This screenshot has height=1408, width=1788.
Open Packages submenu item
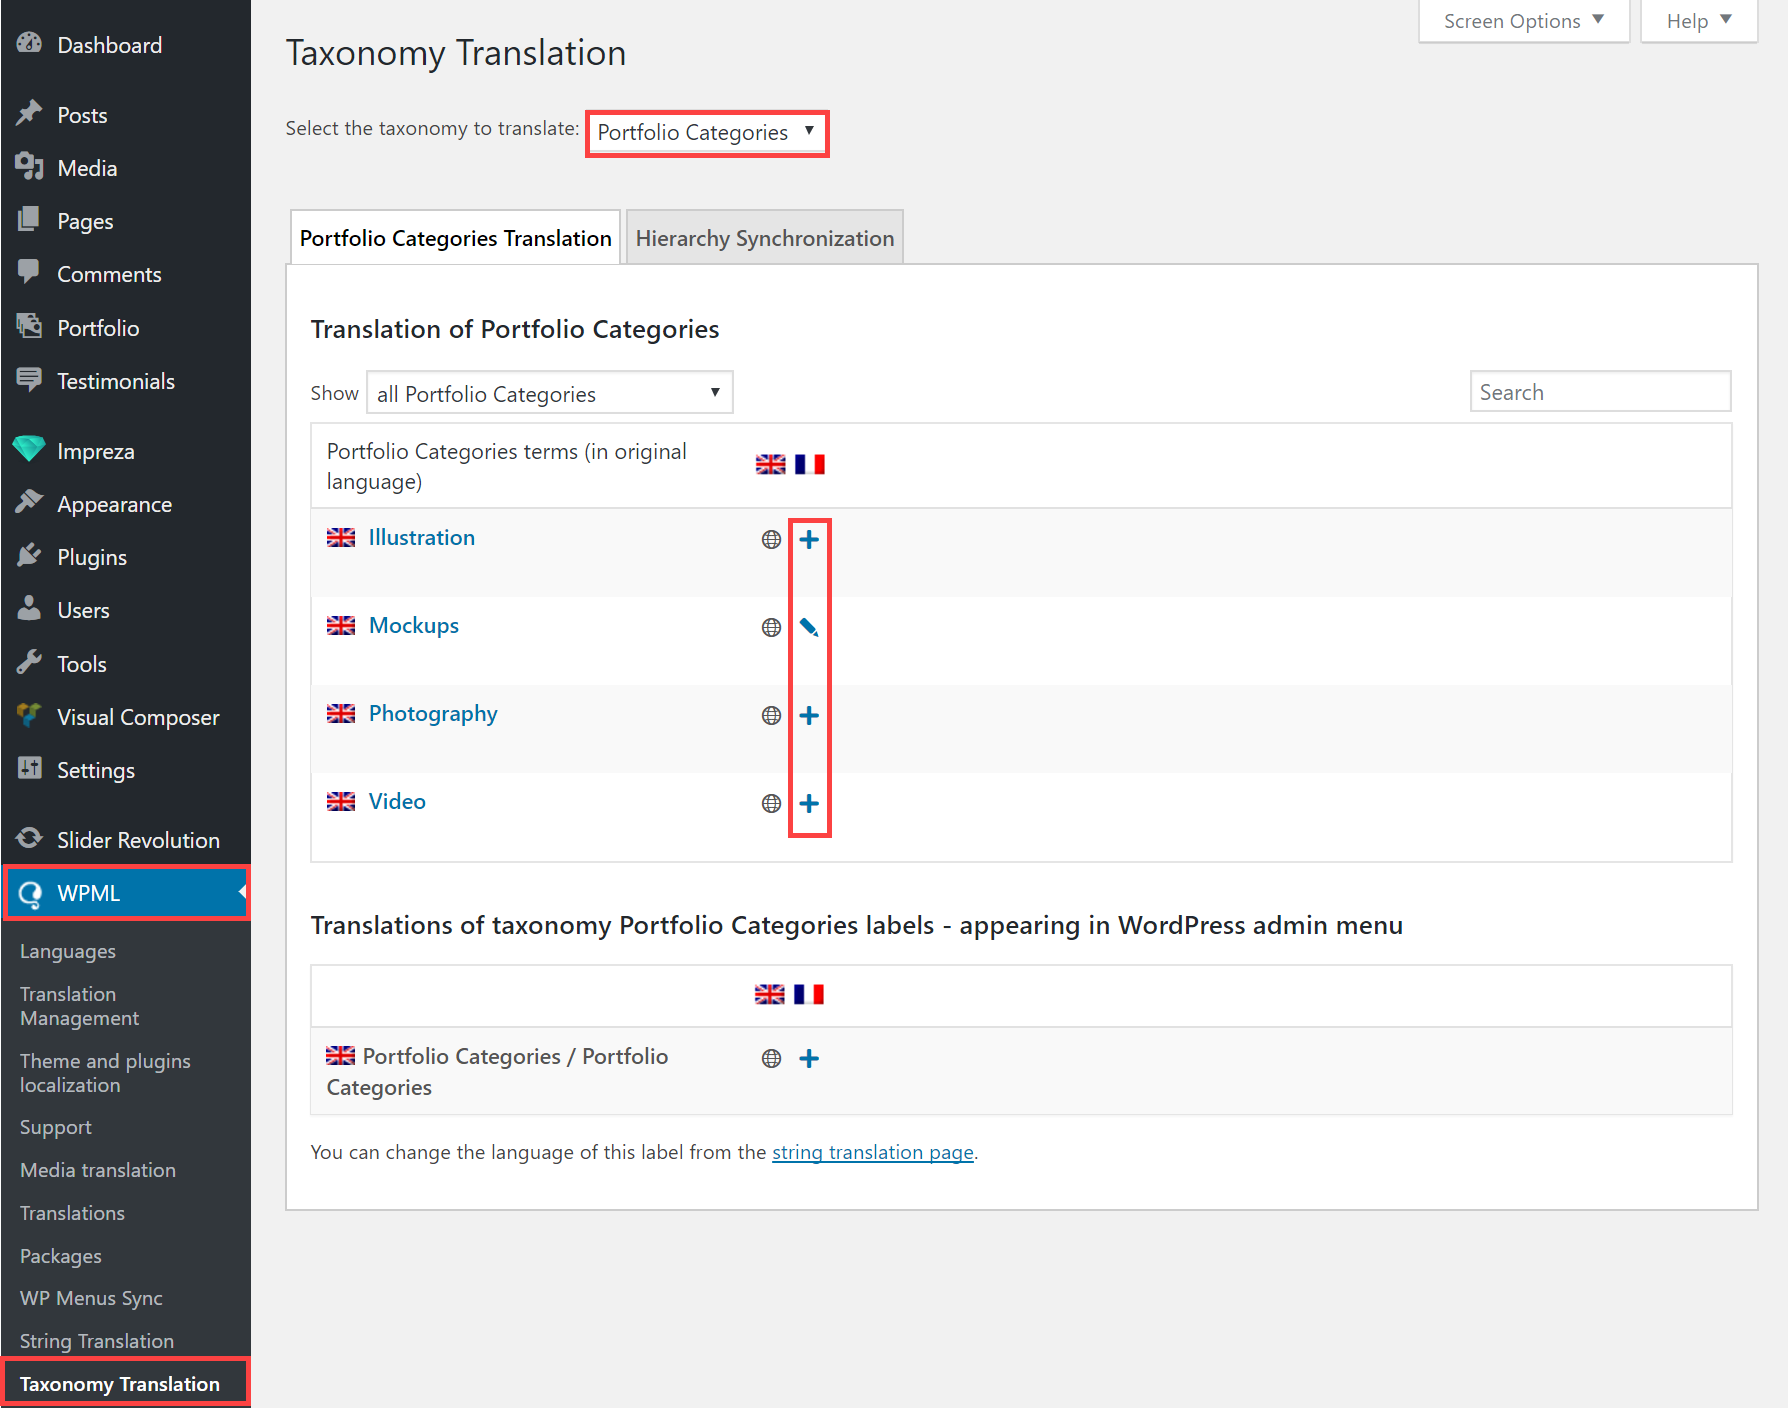click(x=61, y=1256)
